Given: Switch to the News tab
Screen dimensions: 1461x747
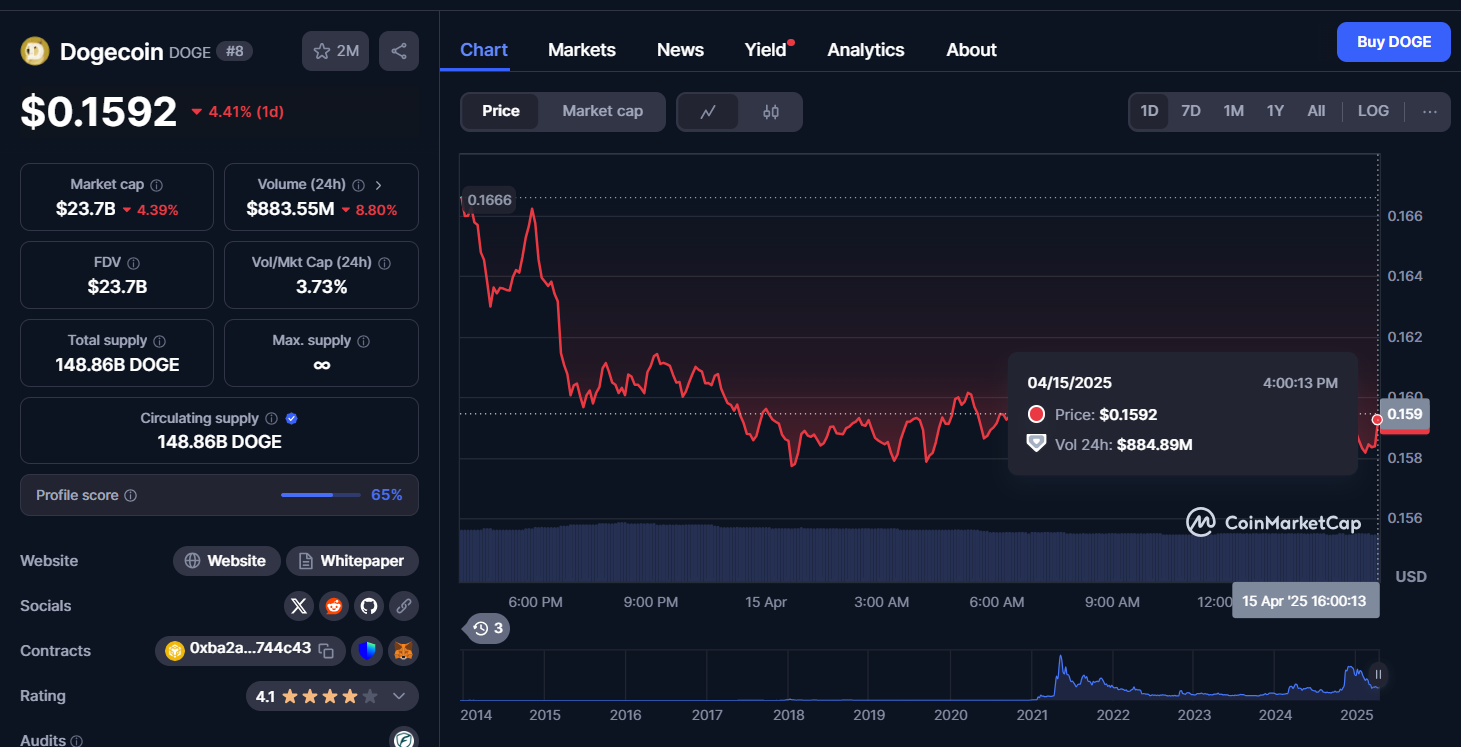Looking at the screenshot, I should (680, 50).
